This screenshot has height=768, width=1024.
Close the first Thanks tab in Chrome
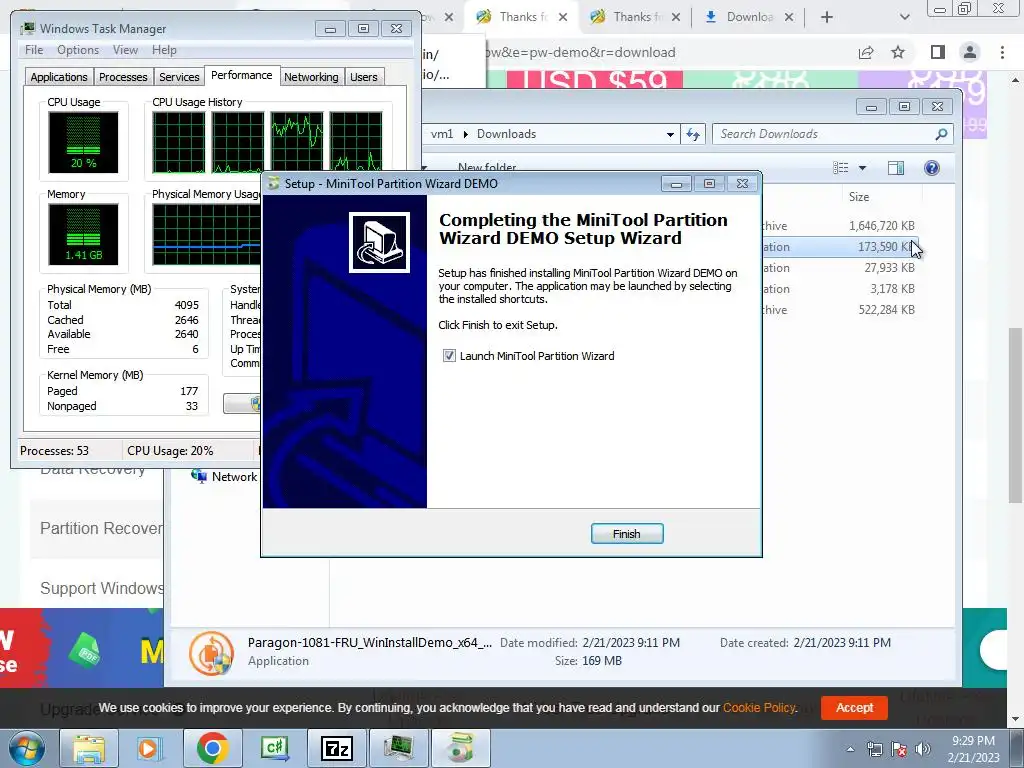point(563,18)
